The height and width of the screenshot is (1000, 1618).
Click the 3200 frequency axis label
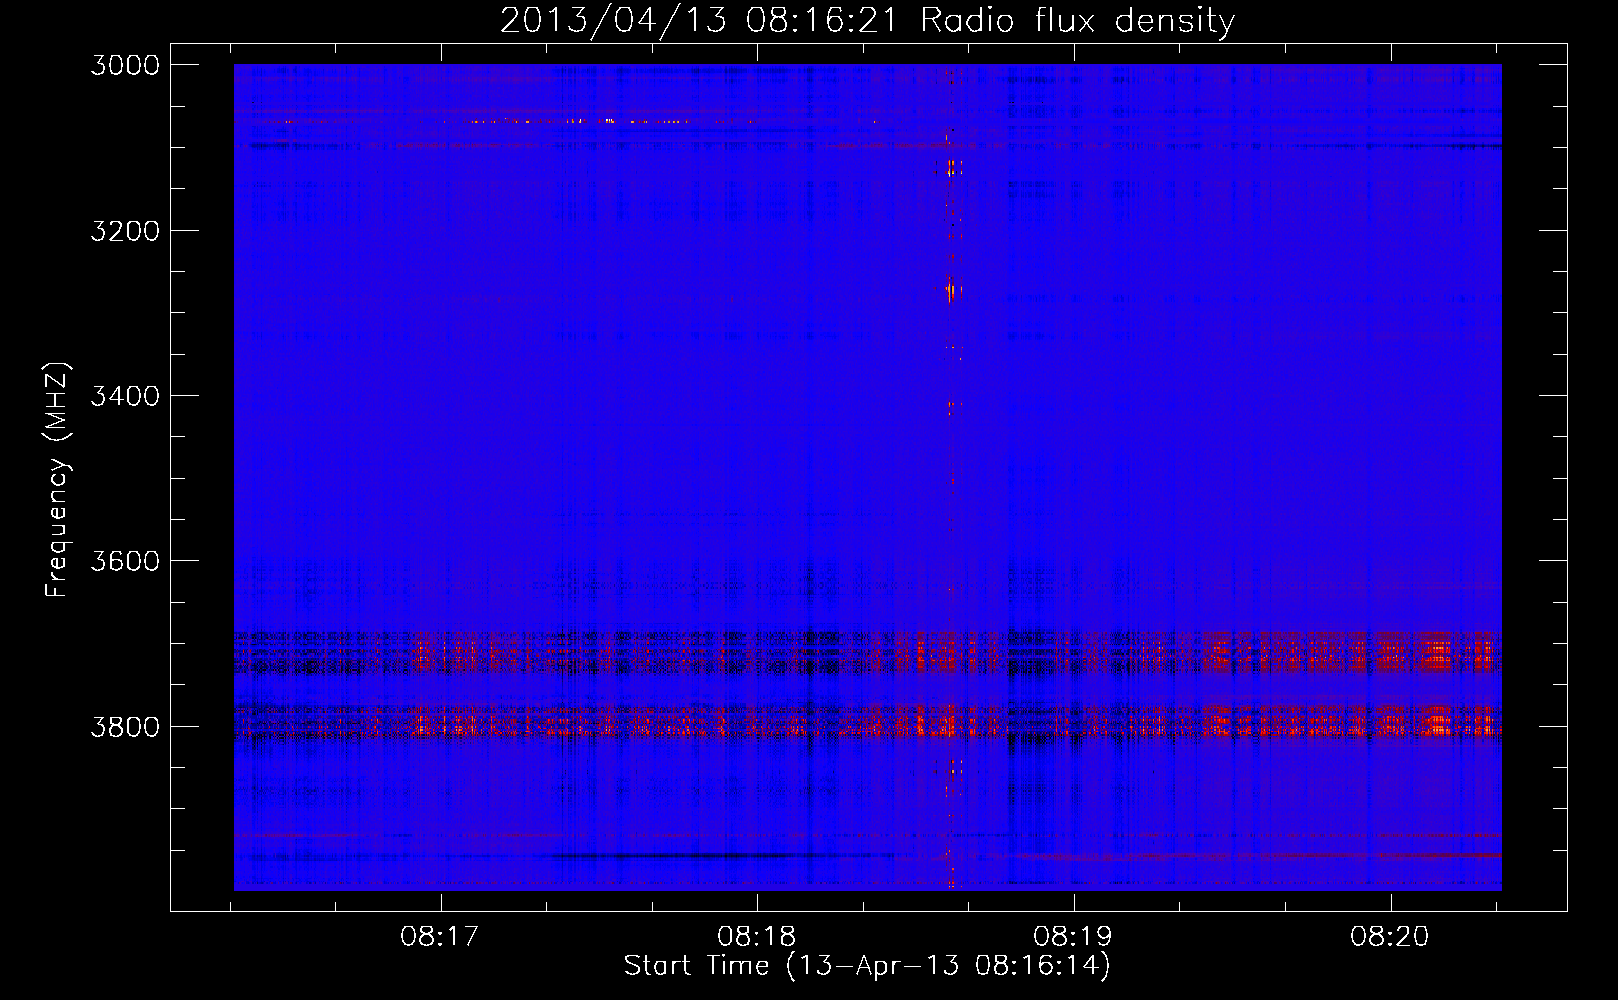pyautogui.click(x=125, y=231)
